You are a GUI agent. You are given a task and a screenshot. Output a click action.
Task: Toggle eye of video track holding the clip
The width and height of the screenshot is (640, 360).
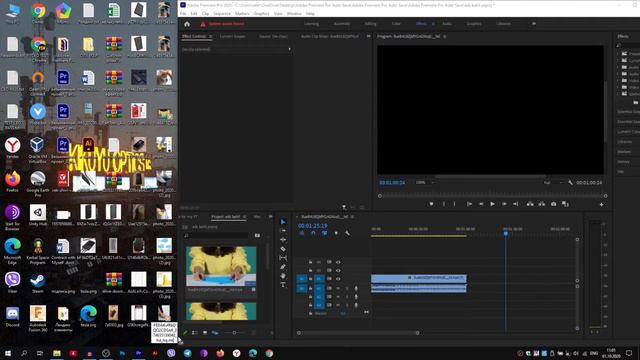click(x=338, y=279)
